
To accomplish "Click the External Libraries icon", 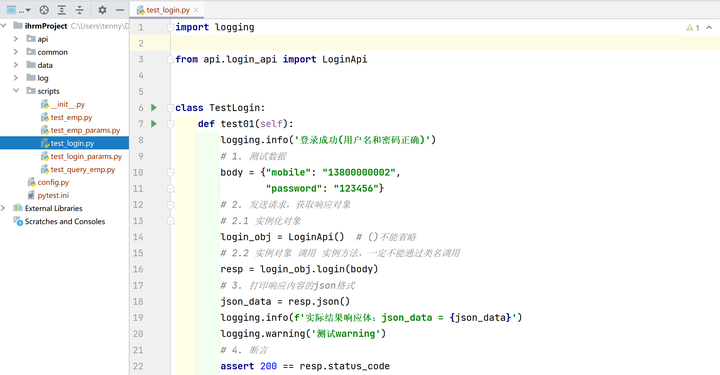I will (x=18, y=208).
